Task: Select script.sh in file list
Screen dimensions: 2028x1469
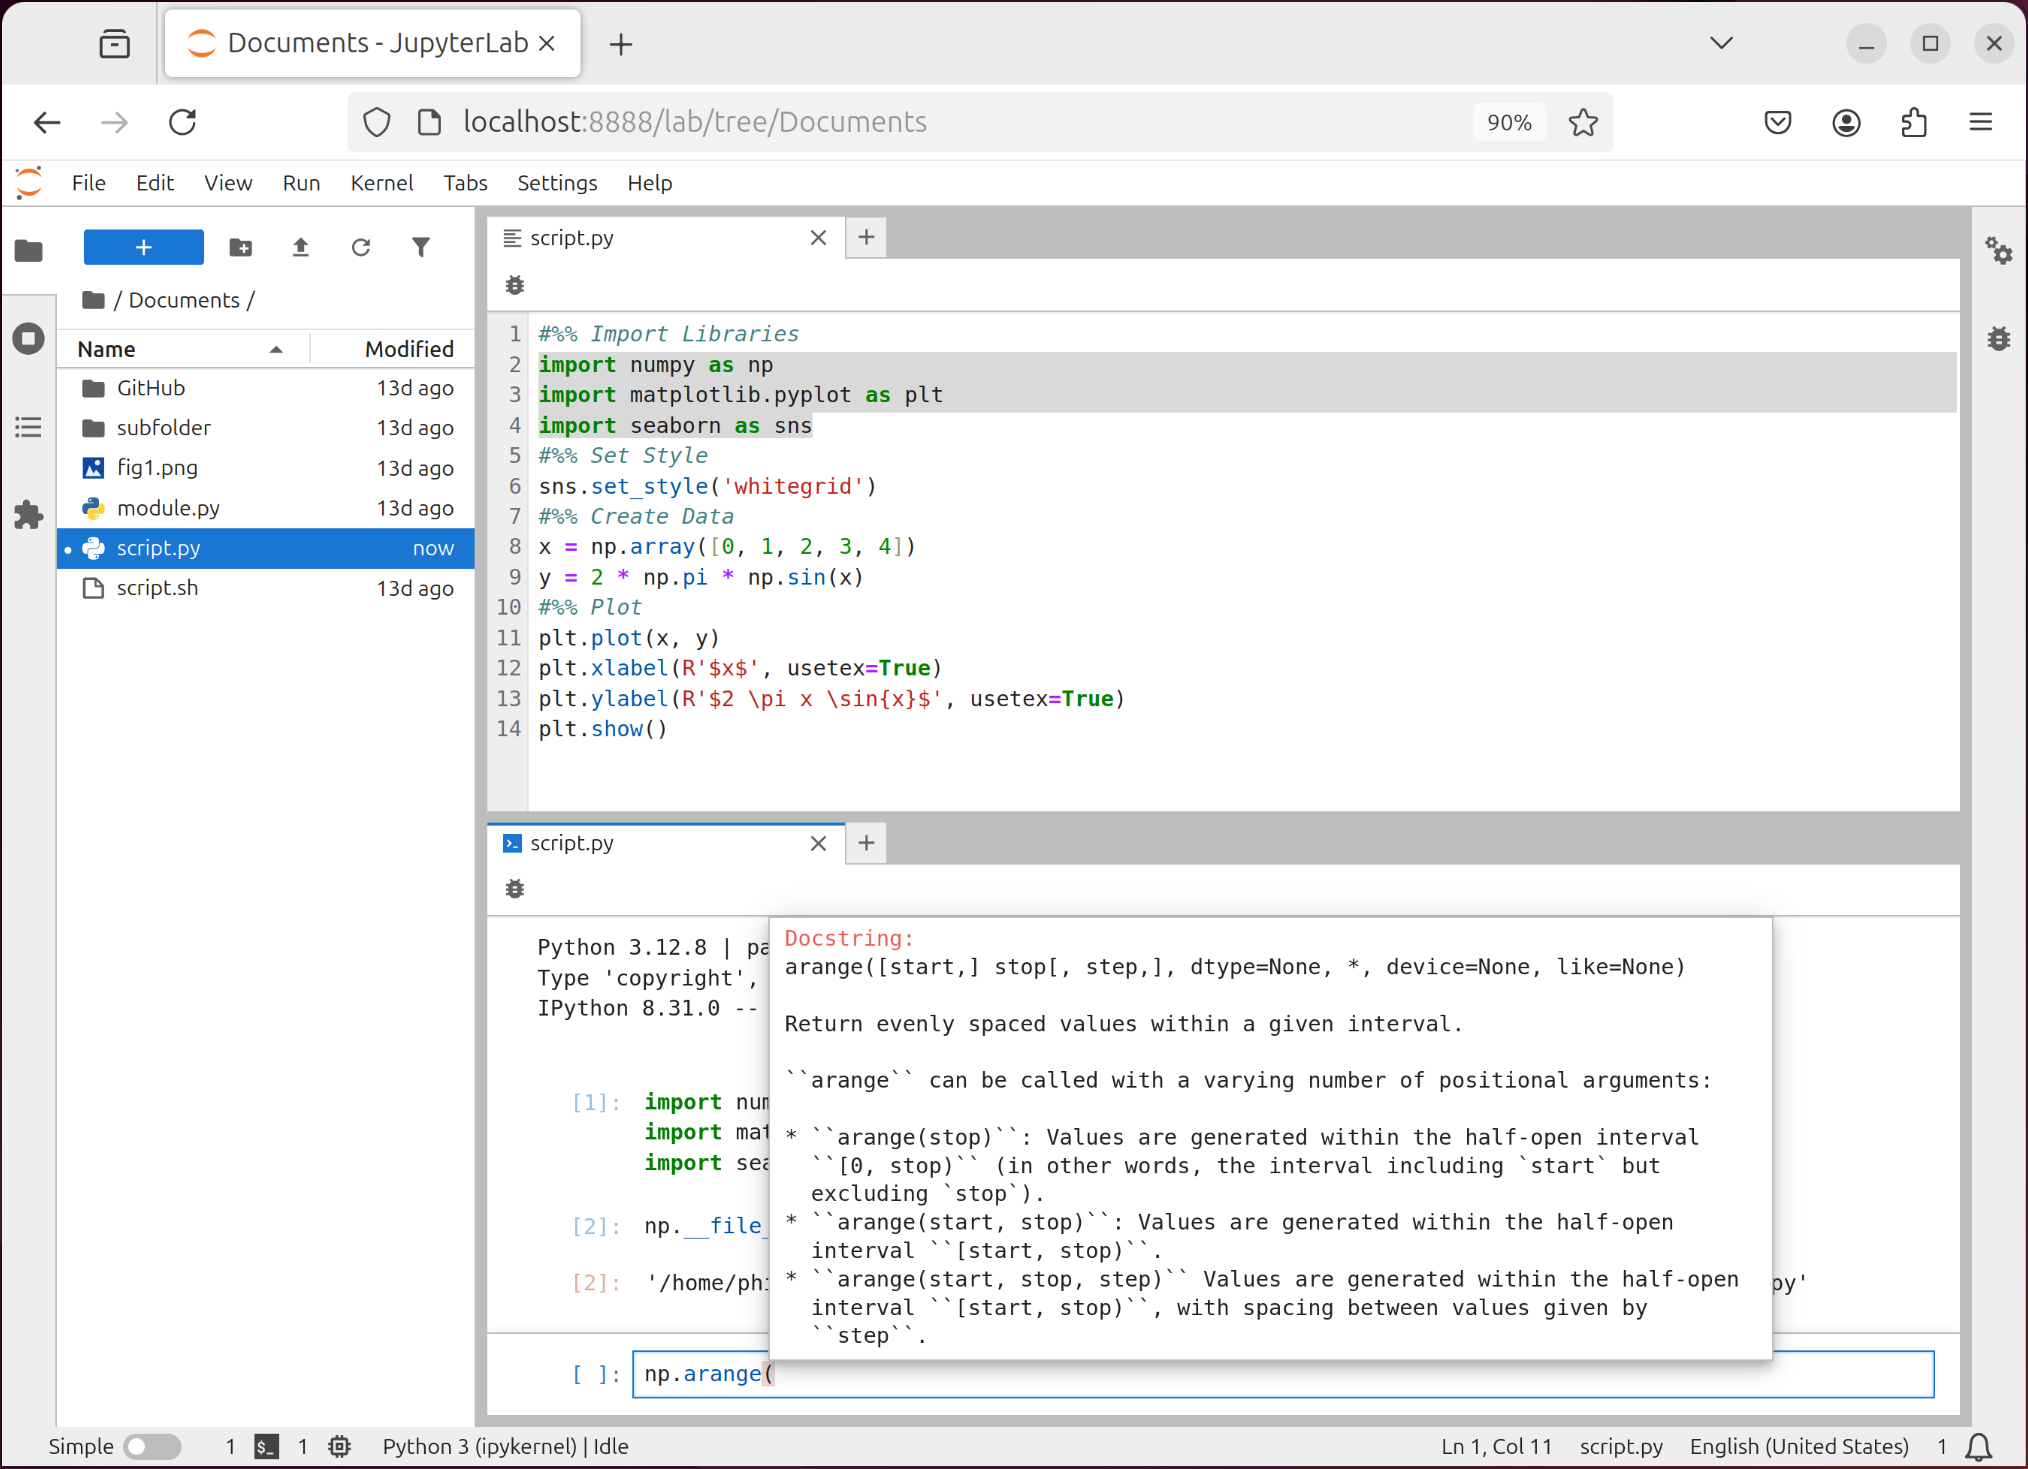Action: pyautogui.click(x=265, y=588)
